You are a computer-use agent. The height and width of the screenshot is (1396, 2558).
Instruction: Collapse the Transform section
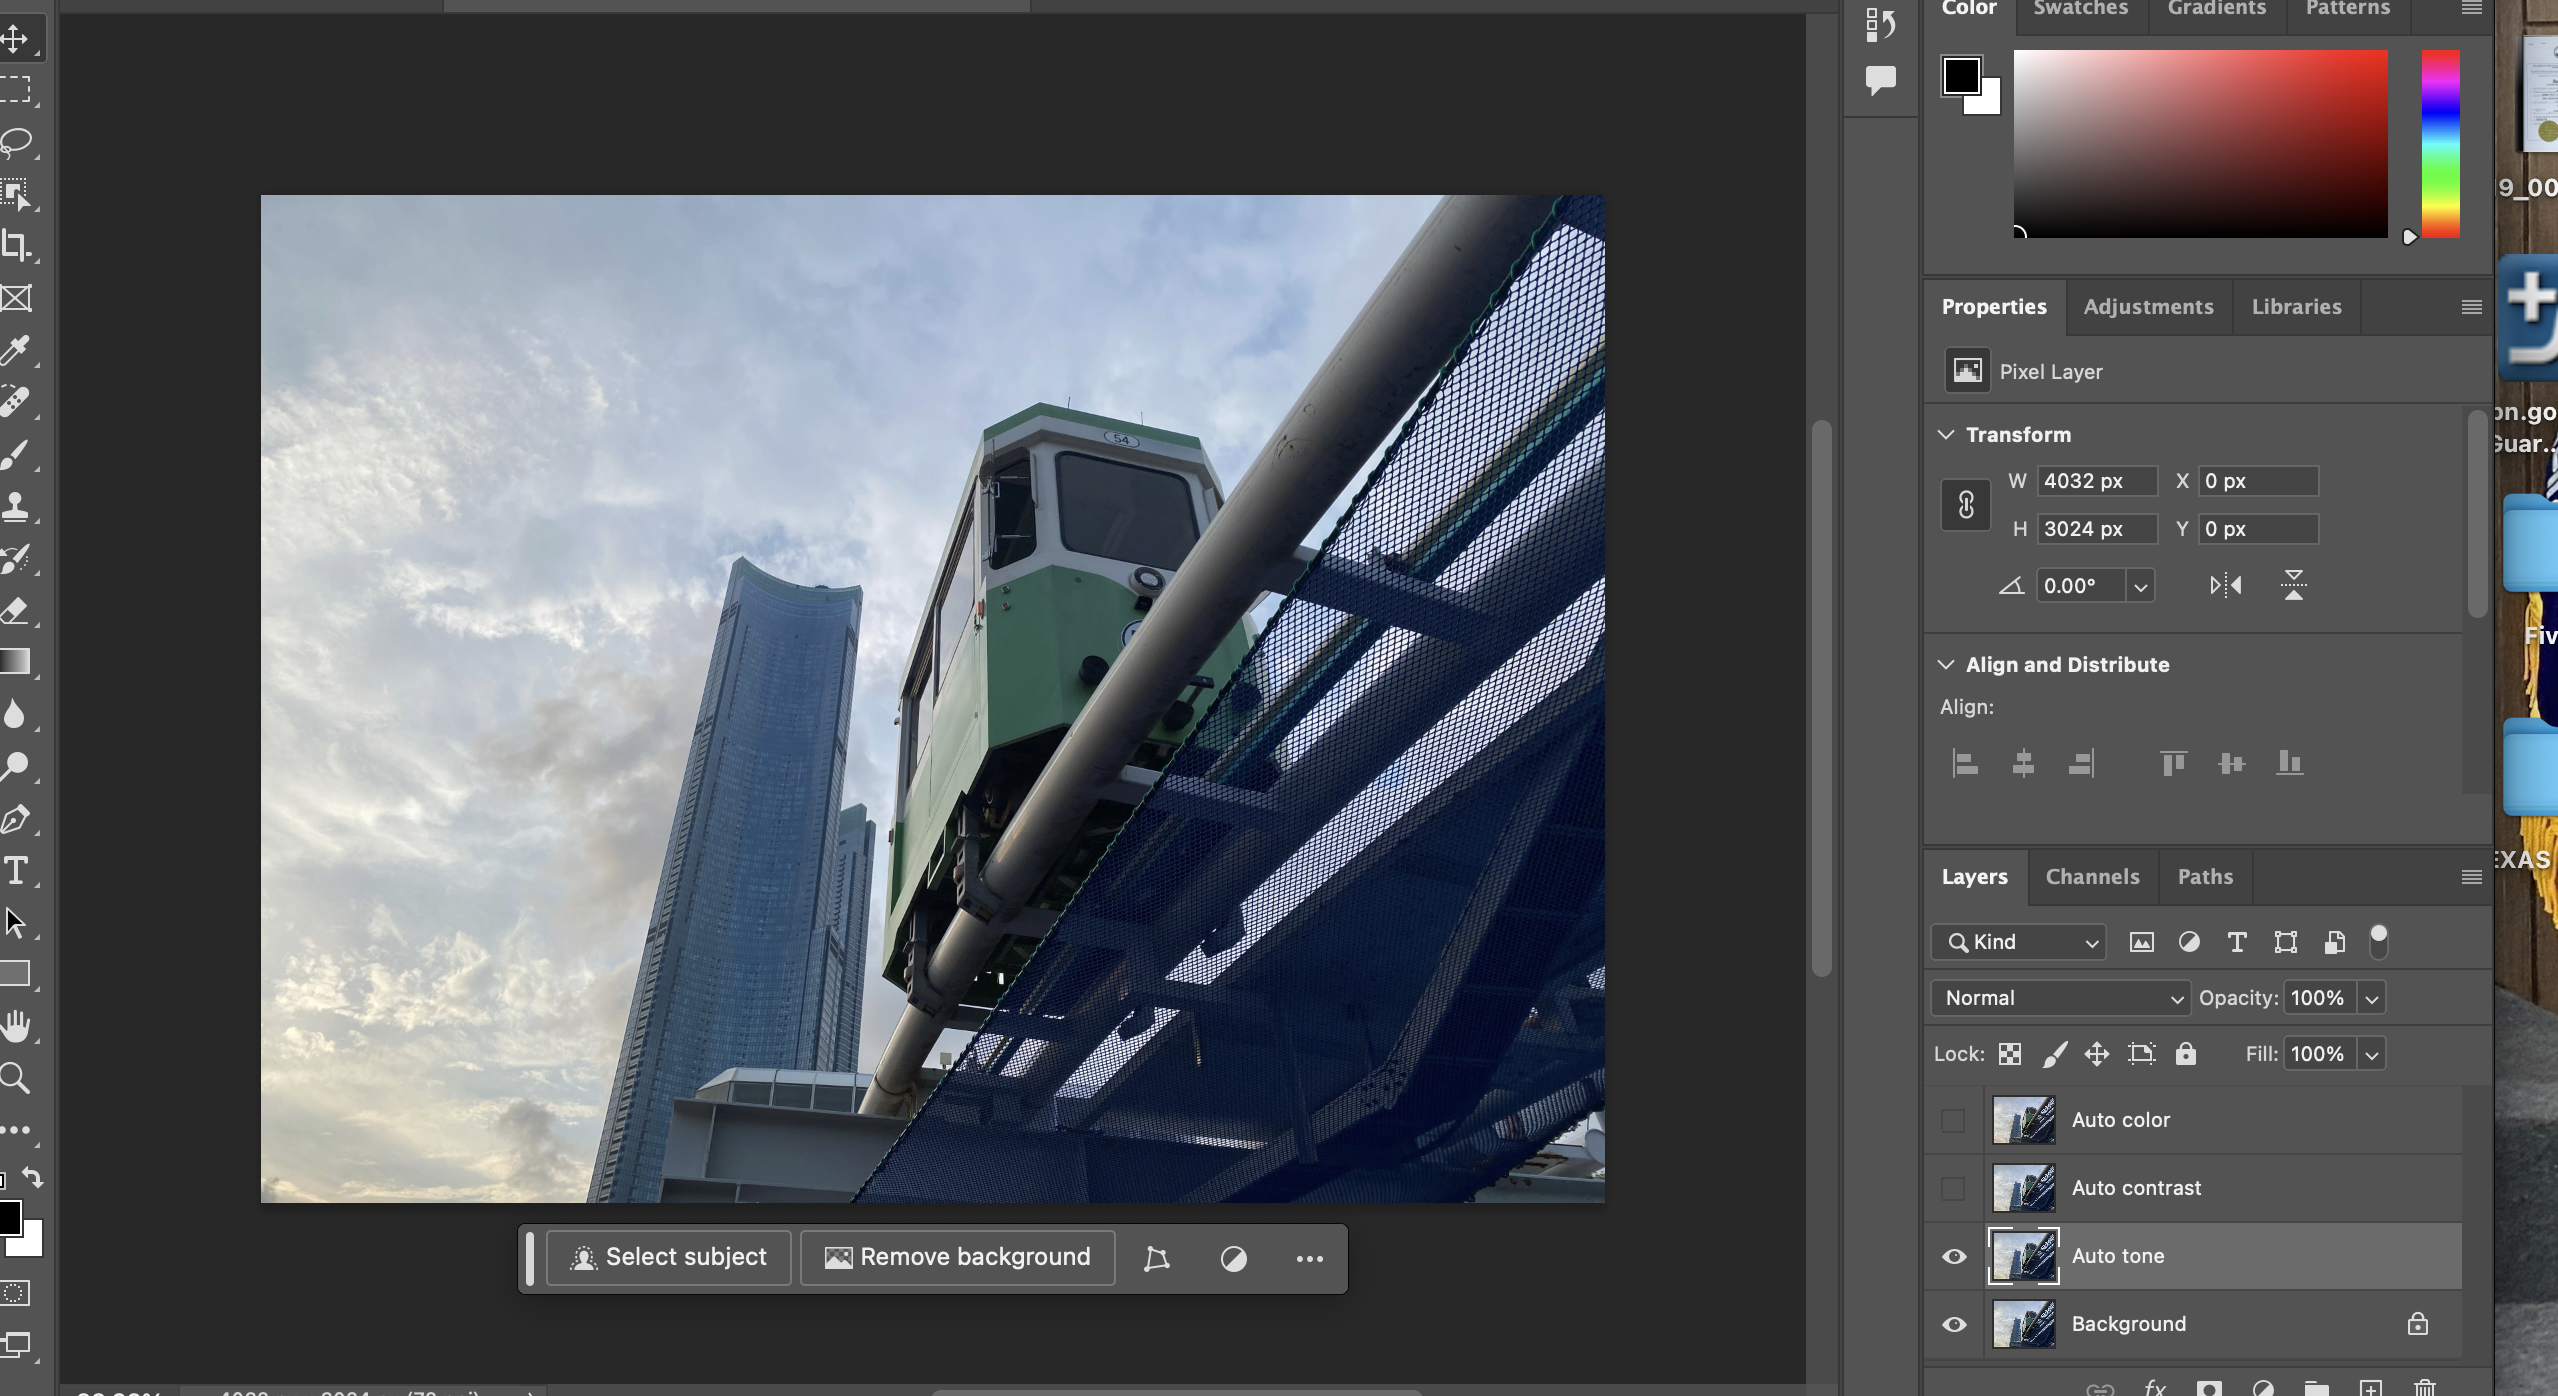click(x=1946, y=435)
